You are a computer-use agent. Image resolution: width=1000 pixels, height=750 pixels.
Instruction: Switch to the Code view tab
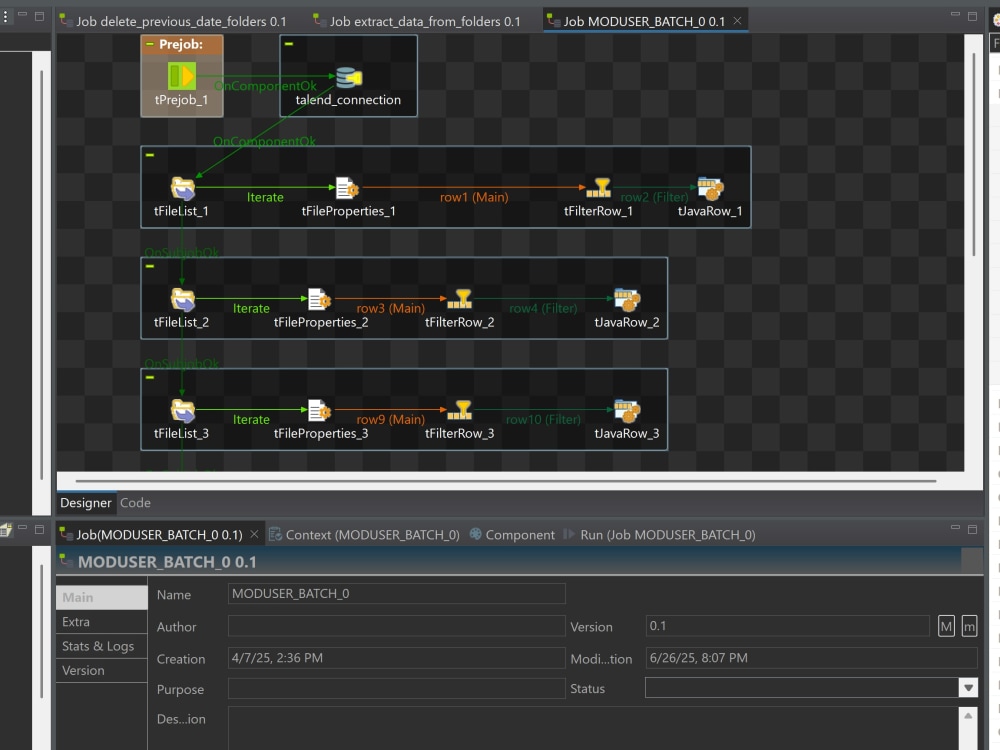[x=135, y=503]
